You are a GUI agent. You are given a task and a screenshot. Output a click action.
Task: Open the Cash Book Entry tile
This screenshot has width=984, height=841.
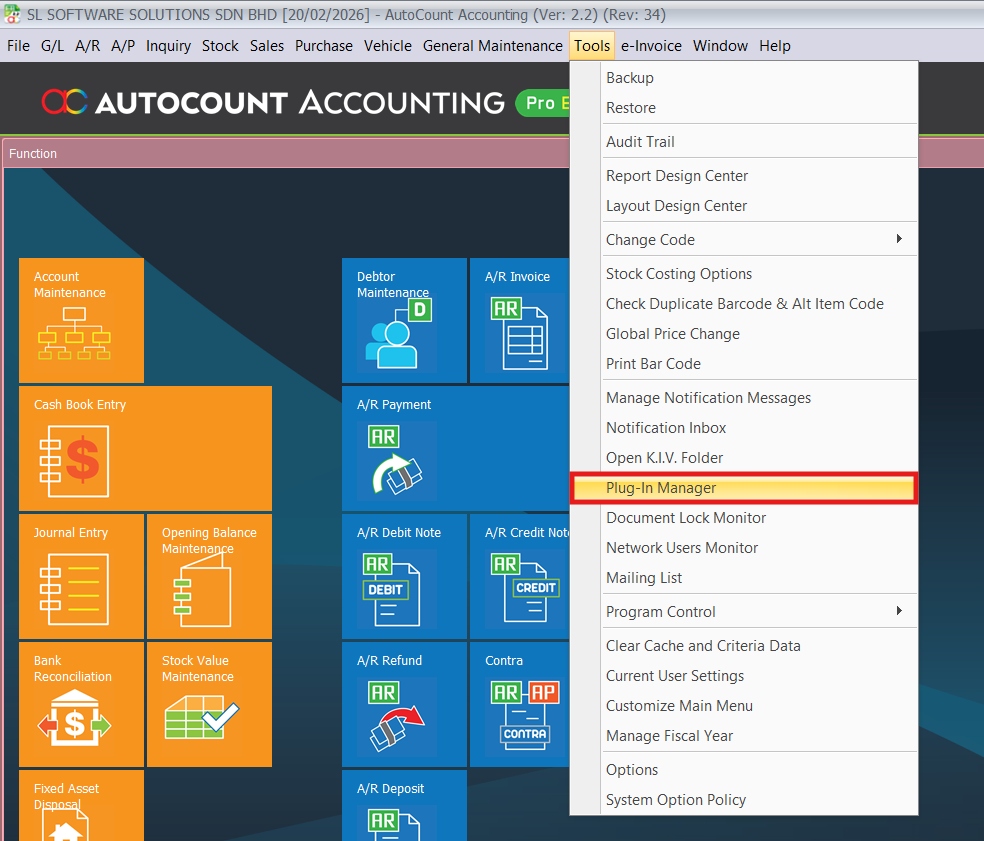click(145, 448)
